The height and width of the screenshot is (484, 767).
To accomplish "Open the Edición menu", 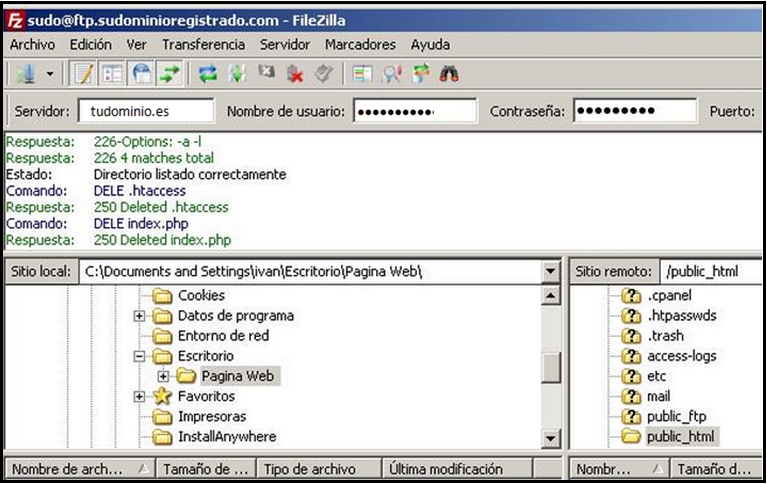I will (90, 45).
